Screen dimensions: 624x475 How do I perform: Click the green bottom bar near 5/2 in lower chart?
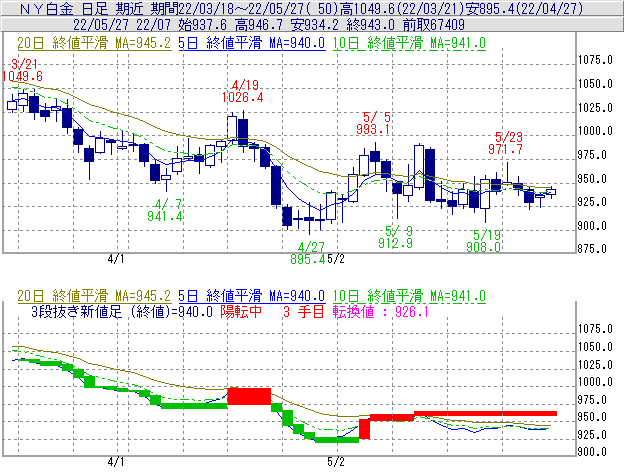pos(337,440)
